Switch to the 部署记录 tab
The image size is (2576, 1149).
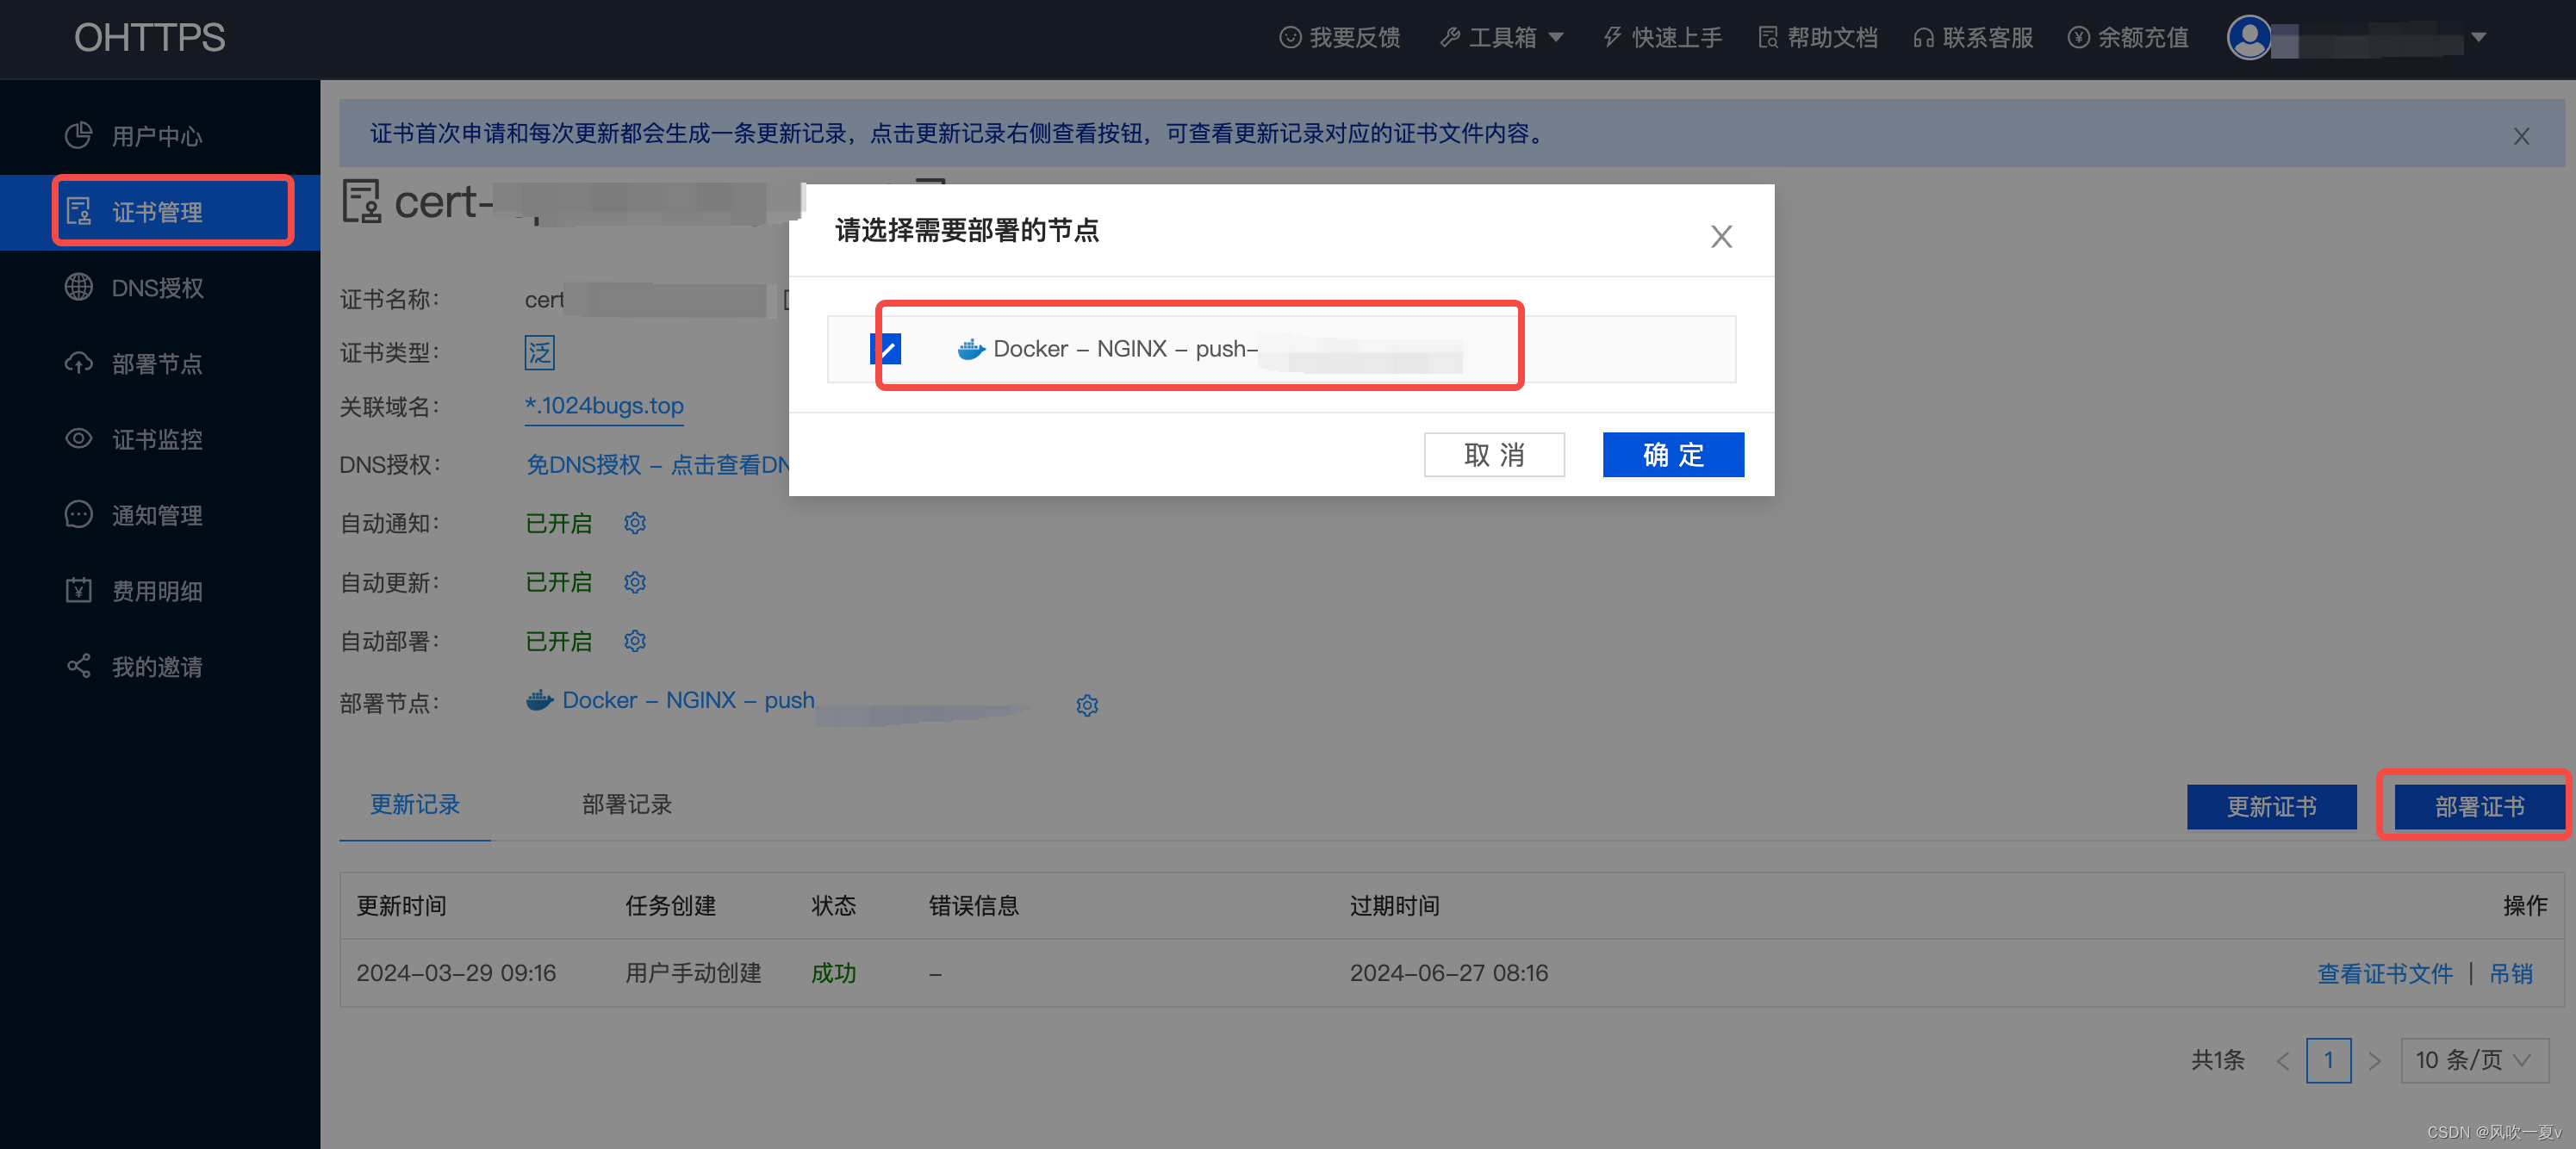click(627, 805)
